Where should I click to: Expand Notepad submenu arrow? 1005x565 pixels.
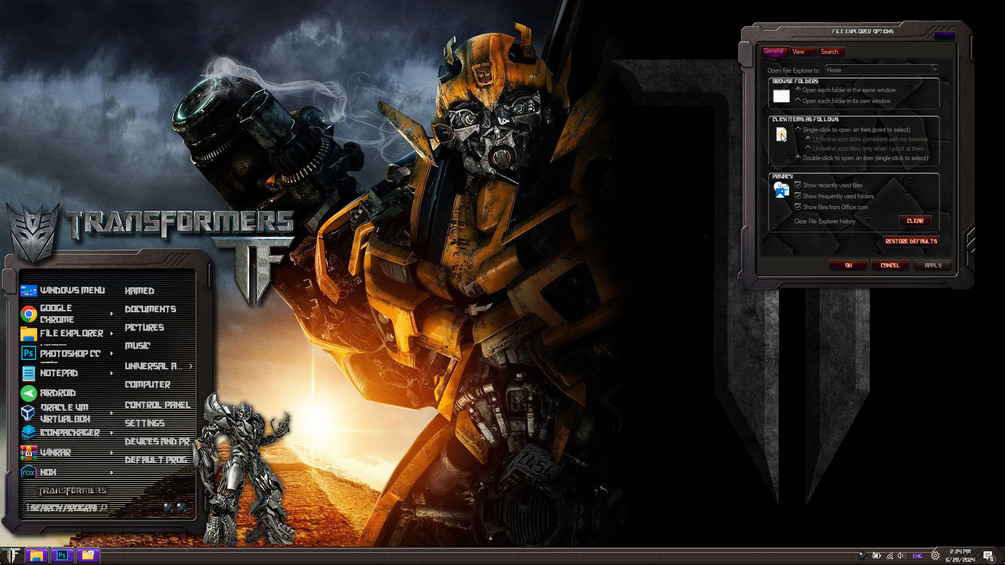click(x=112, y=373)
